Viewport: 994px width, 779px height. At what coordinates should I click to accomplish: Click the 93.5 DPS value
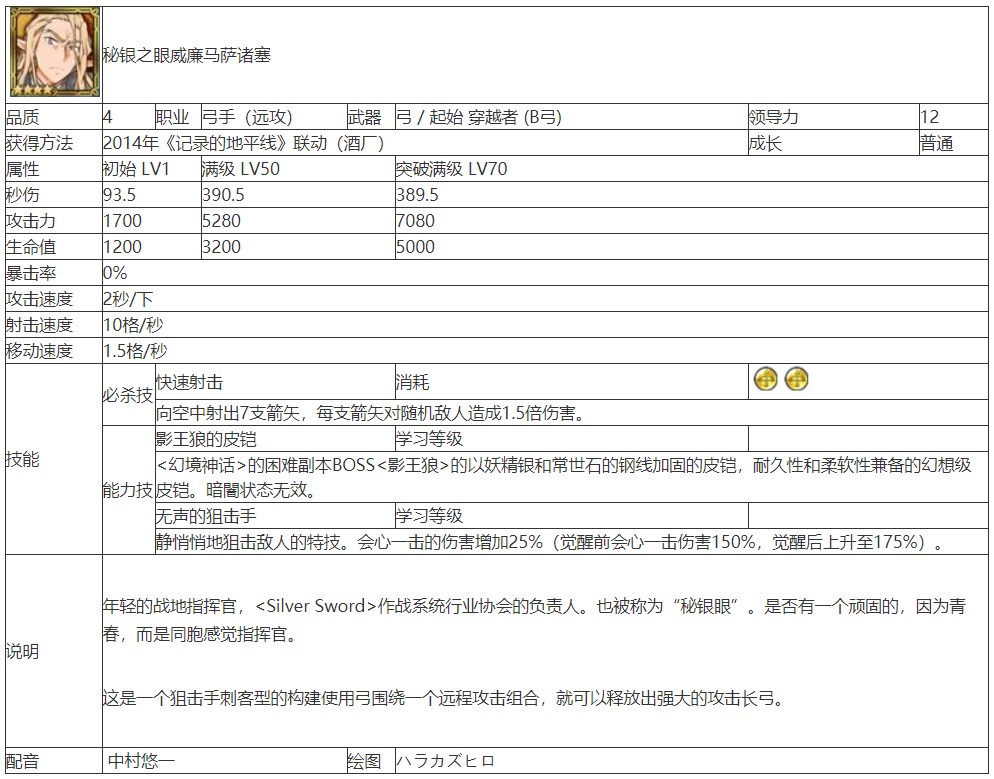pos(120,195)
